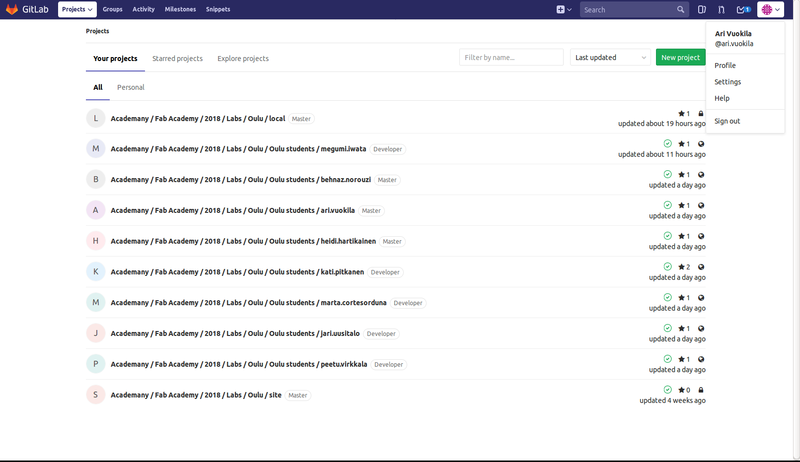The image size is (800, 462).
Task: Click the Filter by name input field
Action: [511, 58]
